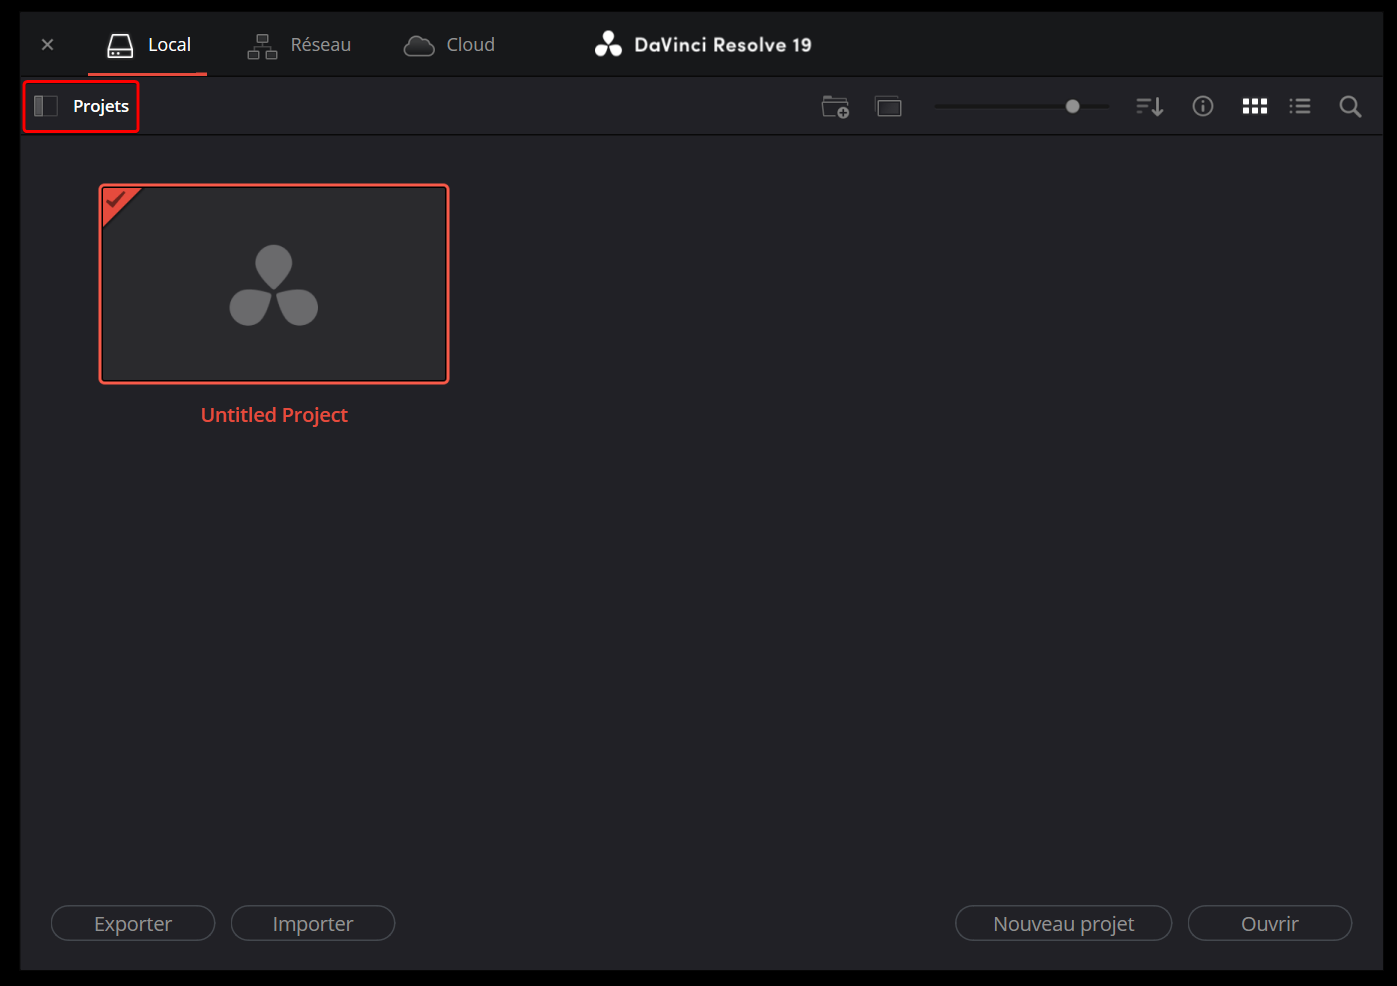Show project info with the info icon
The width and height of the screenshot is (1397, 986).
point(1203,106)
